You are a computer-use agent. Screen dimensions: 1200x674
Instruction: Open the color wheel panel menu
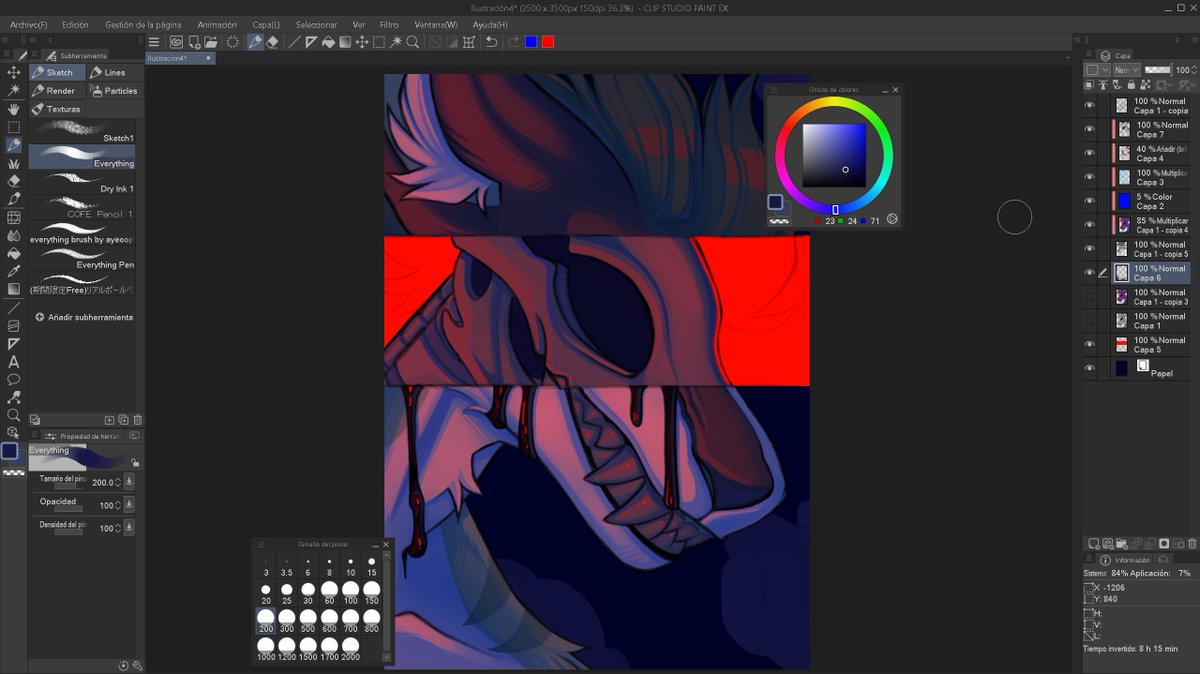(773, 90)
